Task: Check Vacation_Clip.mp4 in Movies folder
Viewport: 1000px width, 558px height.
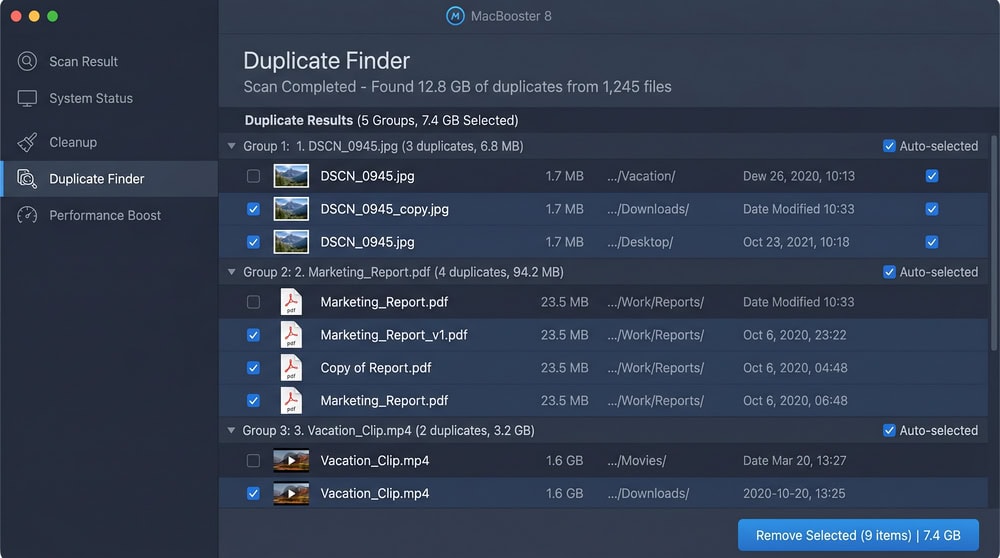Action: [253, 460]
